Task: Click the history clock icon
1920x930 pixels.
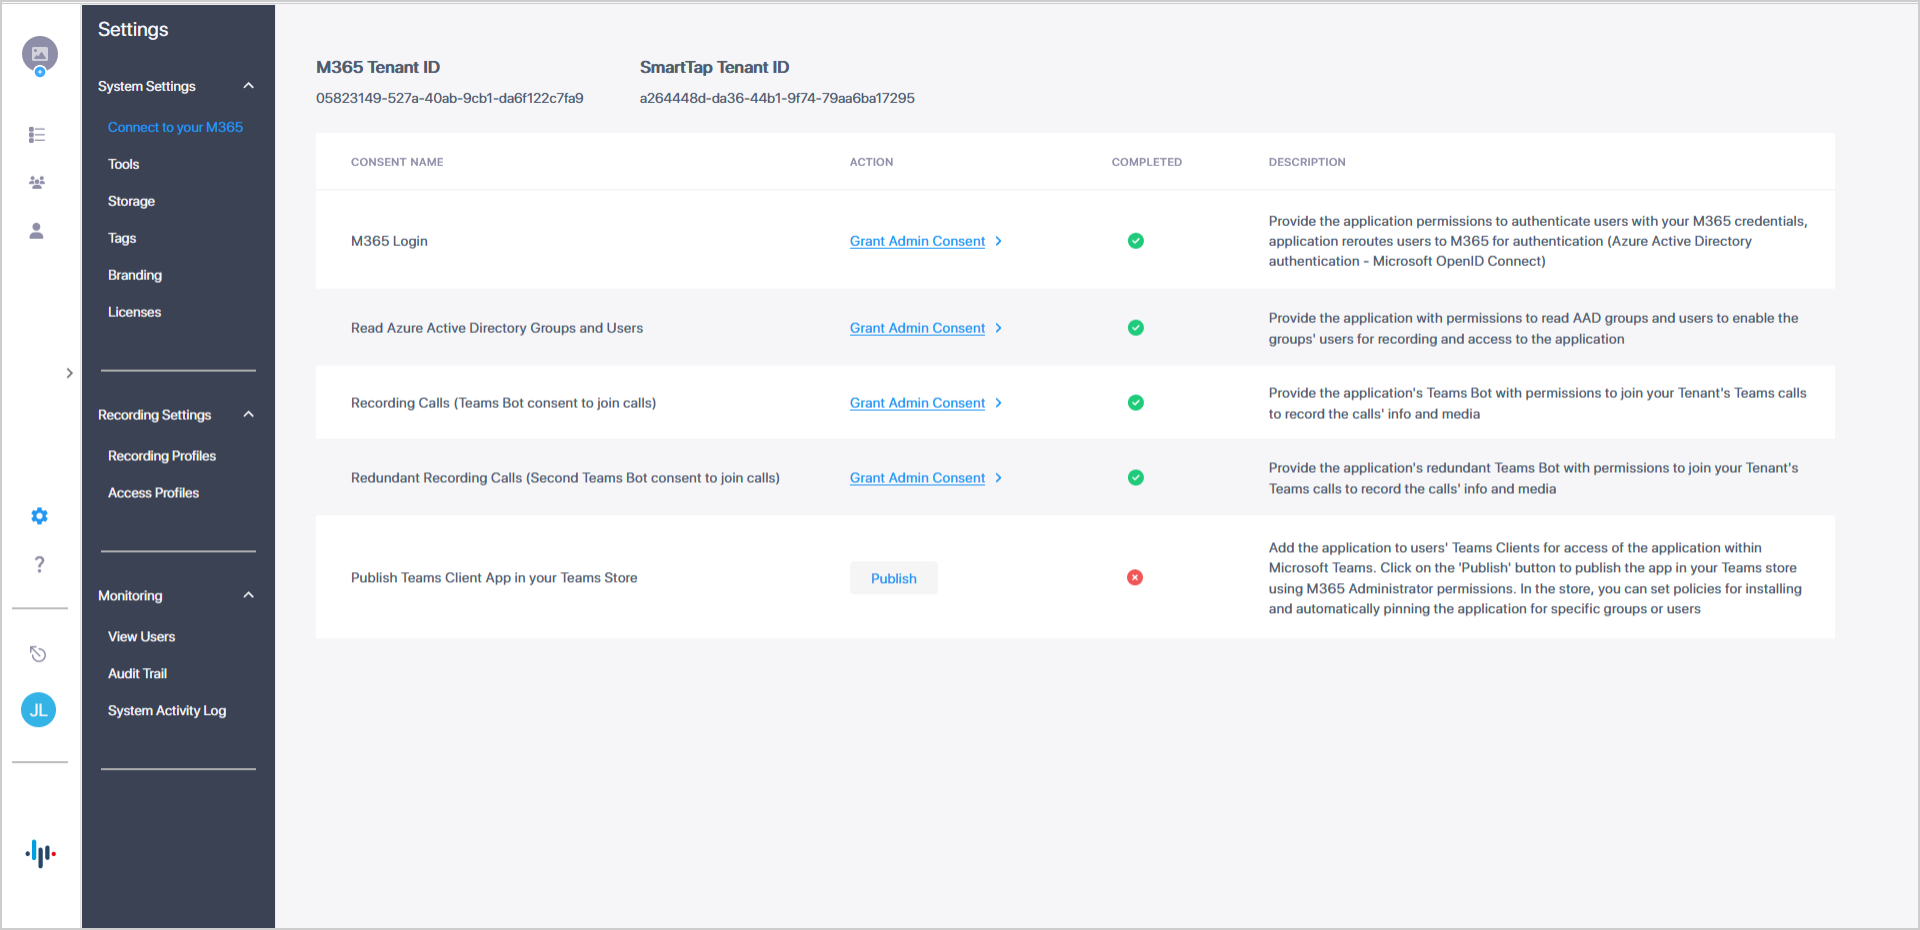Action: (x=38, y=654)
